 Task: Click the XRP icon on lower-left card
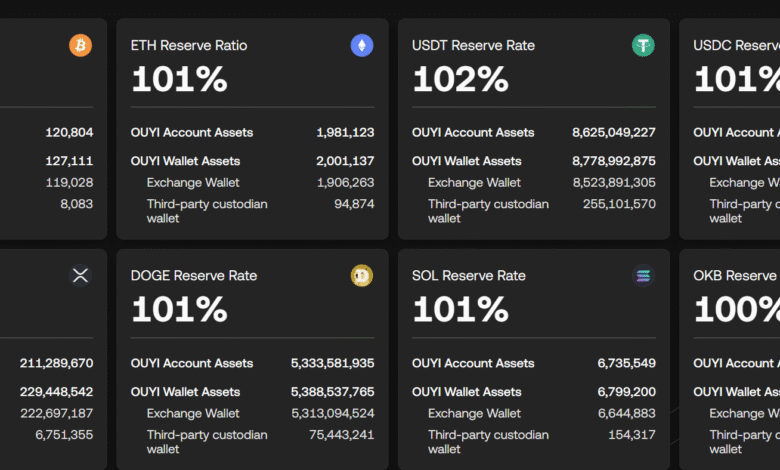80,276
